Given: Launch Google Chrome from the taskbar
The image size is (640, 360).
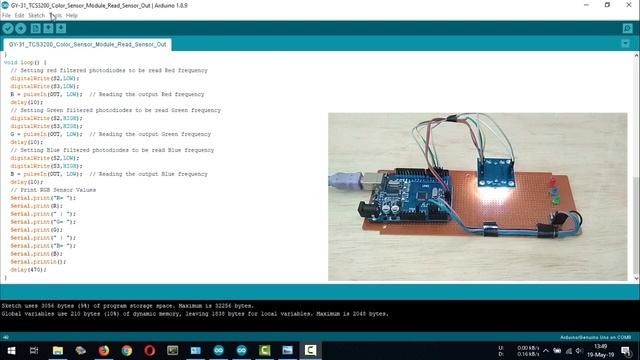Looking at the screenshot, I should 127,351.
